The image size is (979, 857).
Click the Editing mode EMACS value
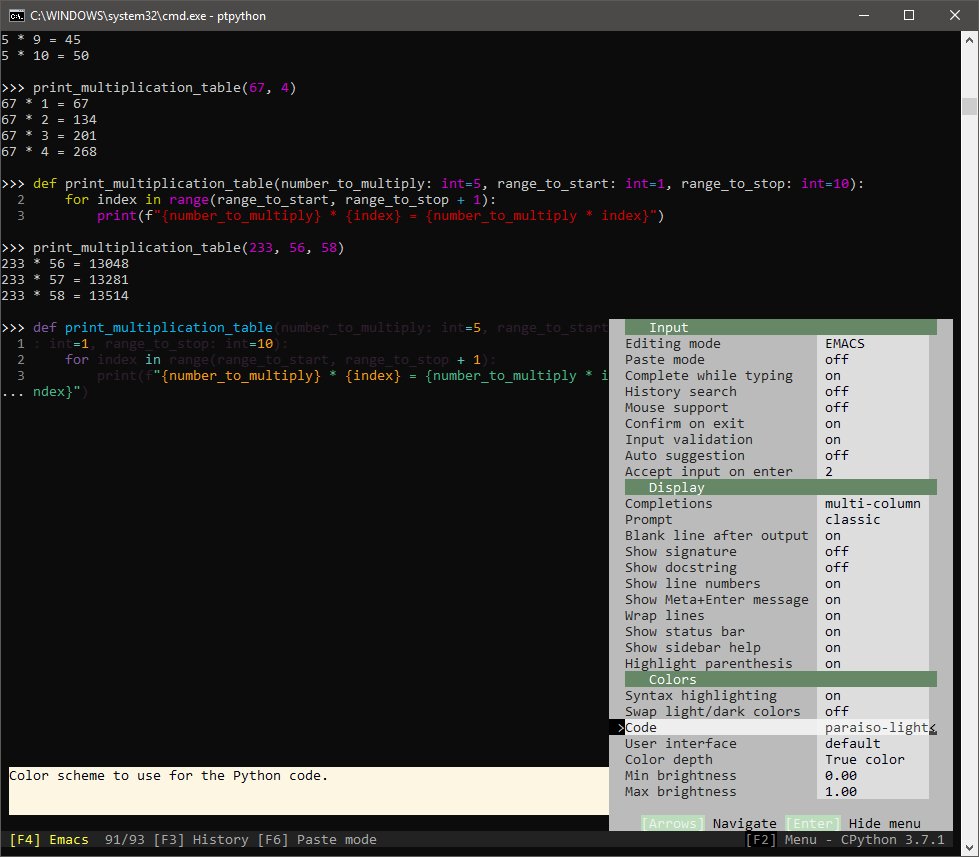844,343
